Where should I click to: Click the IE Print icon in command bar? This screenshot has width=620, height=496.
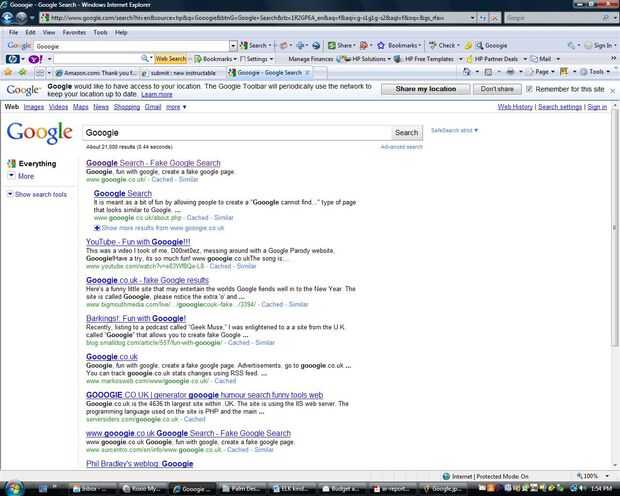[x=510, y=72]
